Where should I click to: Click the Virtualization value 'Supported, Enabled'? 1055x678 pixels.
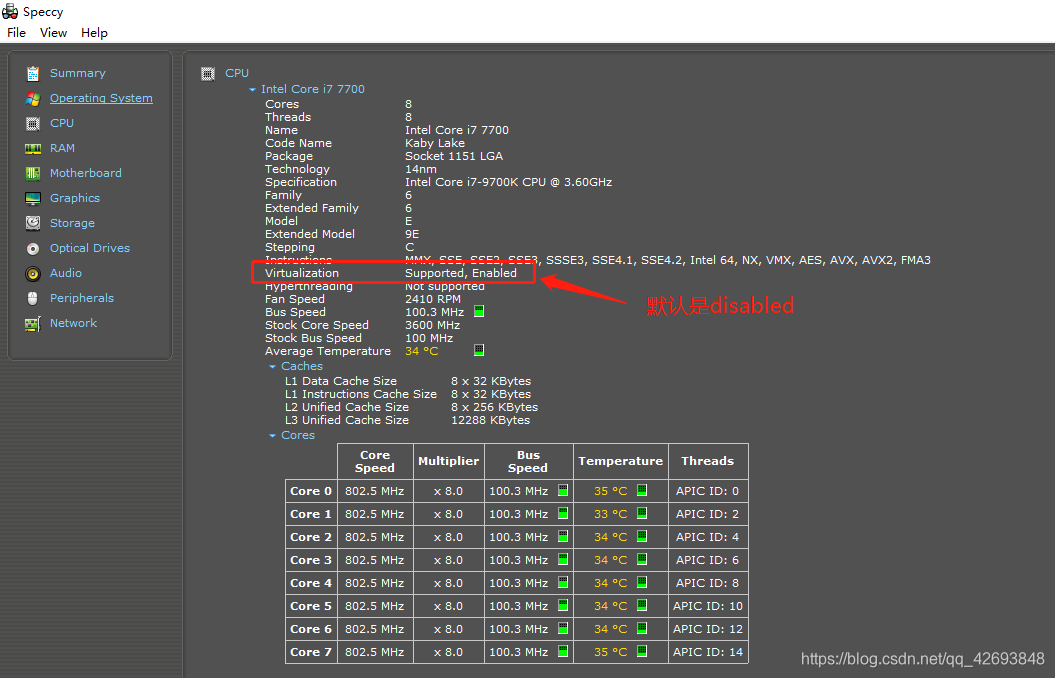[461, 273]
